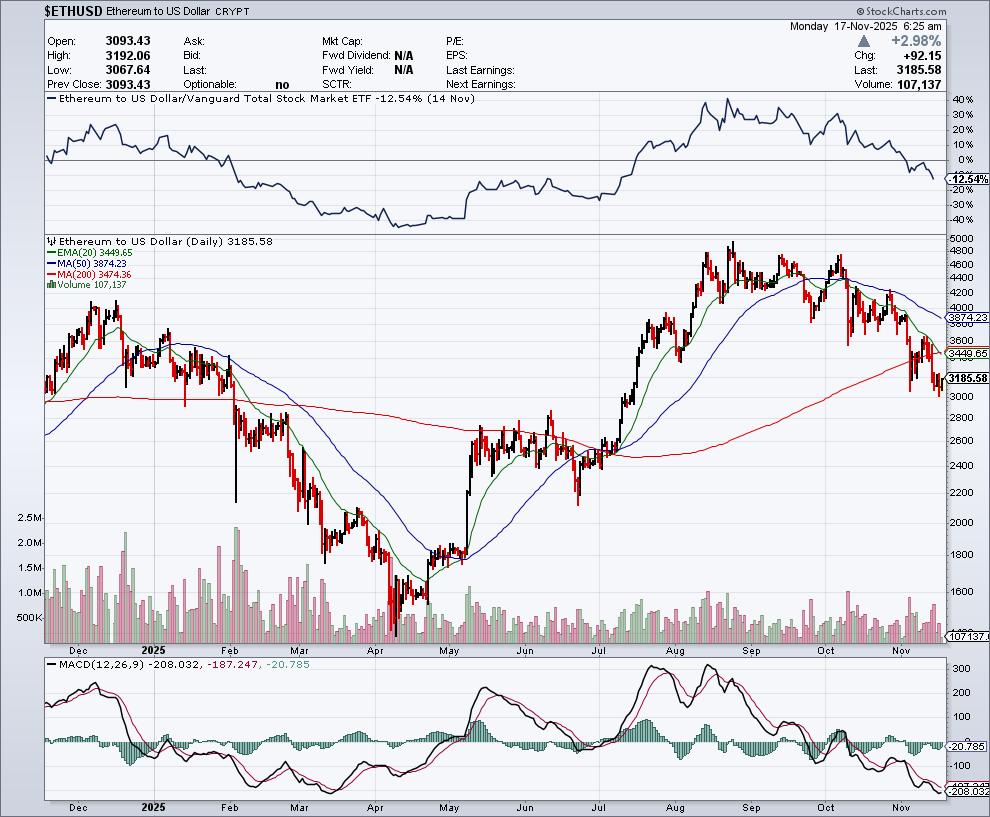Image resolution: width=990 pixels, height=817 pixels.
Task: Click the 'EPS:' label
Action: click(456, 56)
